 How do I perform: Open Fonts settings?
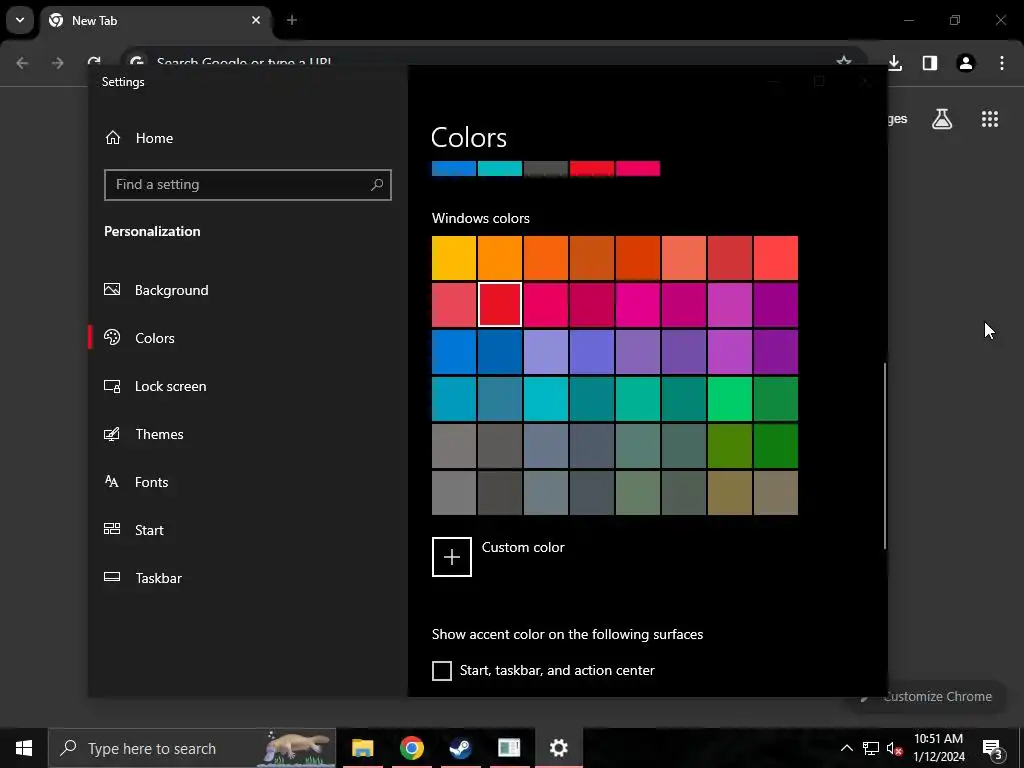(x=136, y=482)
